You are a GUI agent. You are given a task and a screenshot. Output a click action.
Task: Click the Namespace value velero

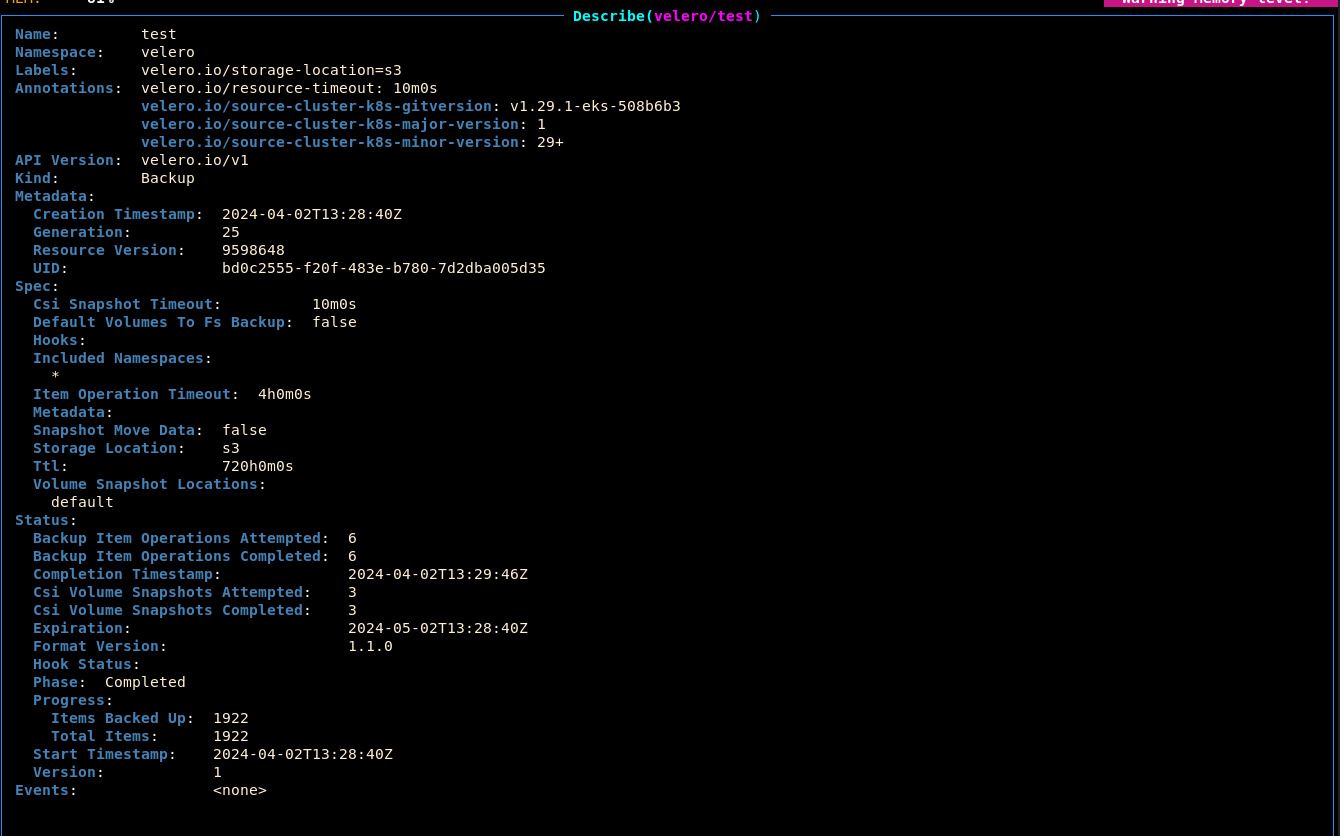point(167,52)
